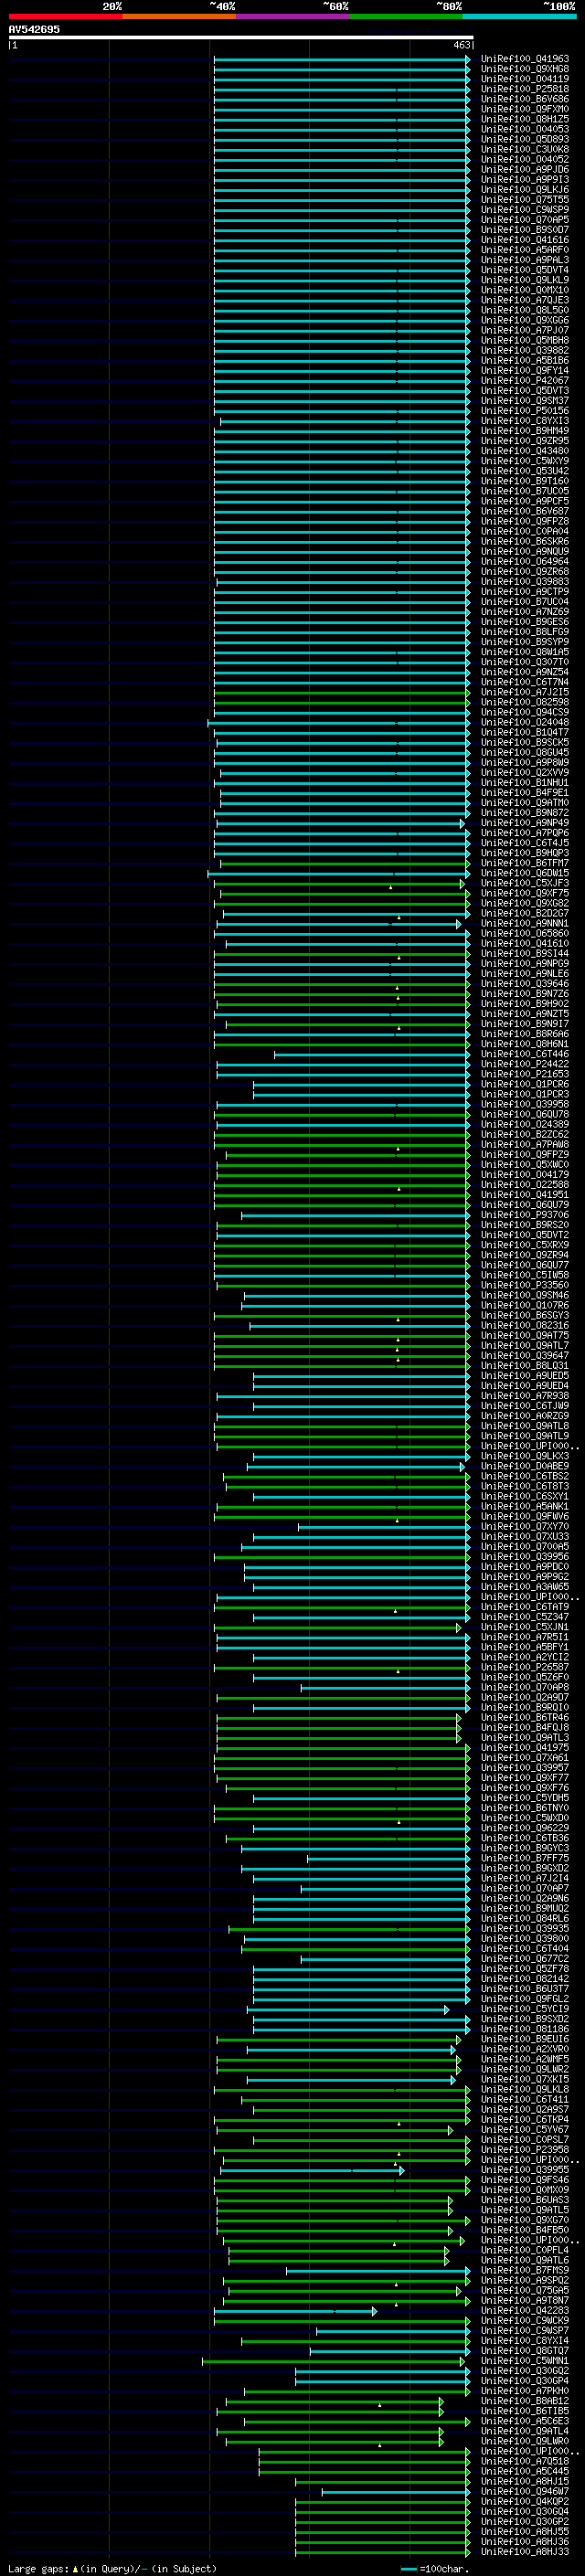The height and width of the screenshot is (2576, 585).
Task: Select hit label UniRef100_A7PAW8
Action: (524, 1144)
